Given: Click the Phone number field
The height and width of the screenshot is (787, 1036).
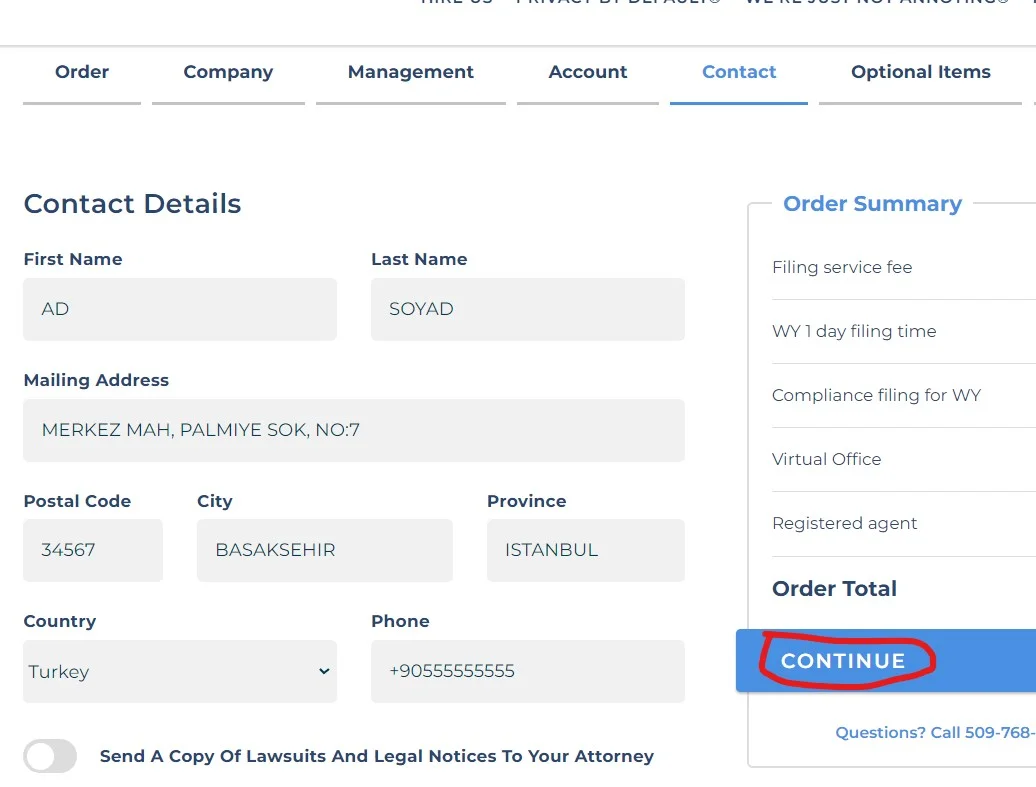Looking at the screenshot, I should 527,671.
